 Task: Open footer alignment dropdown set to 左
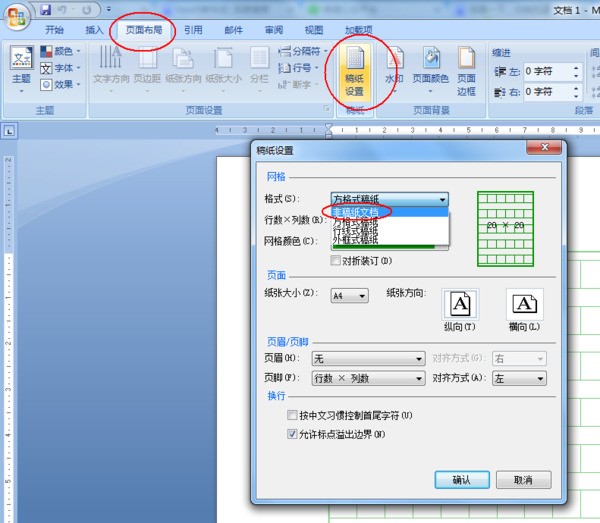tap(519, 378)
